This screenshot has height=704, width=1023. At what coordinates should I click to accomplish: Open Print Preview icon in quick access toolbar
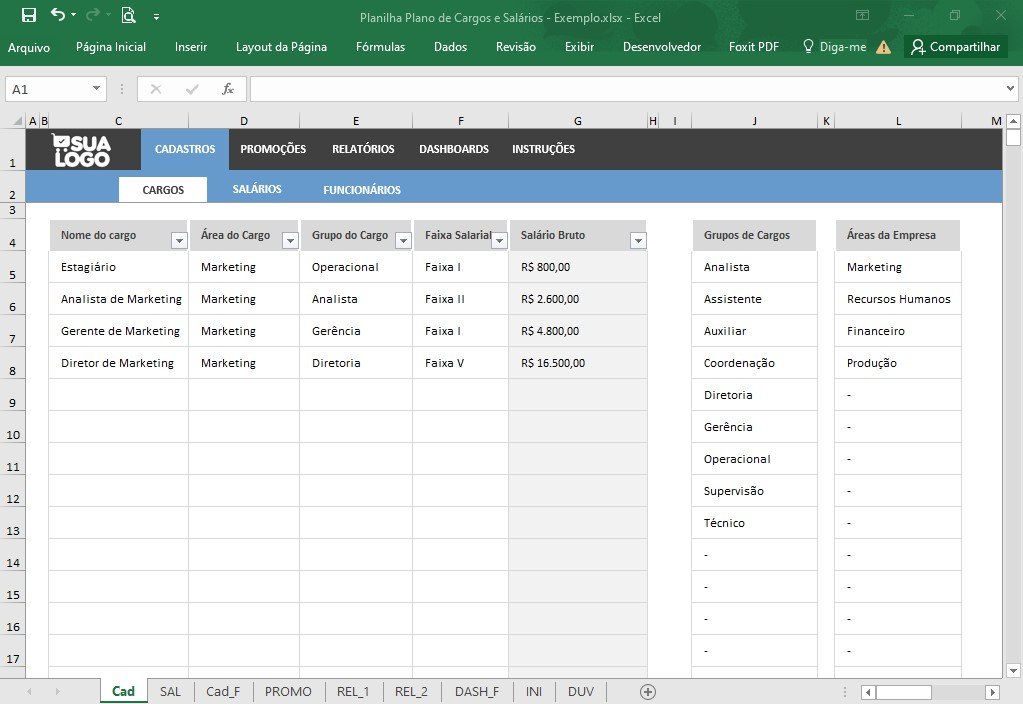coord(129,15)
